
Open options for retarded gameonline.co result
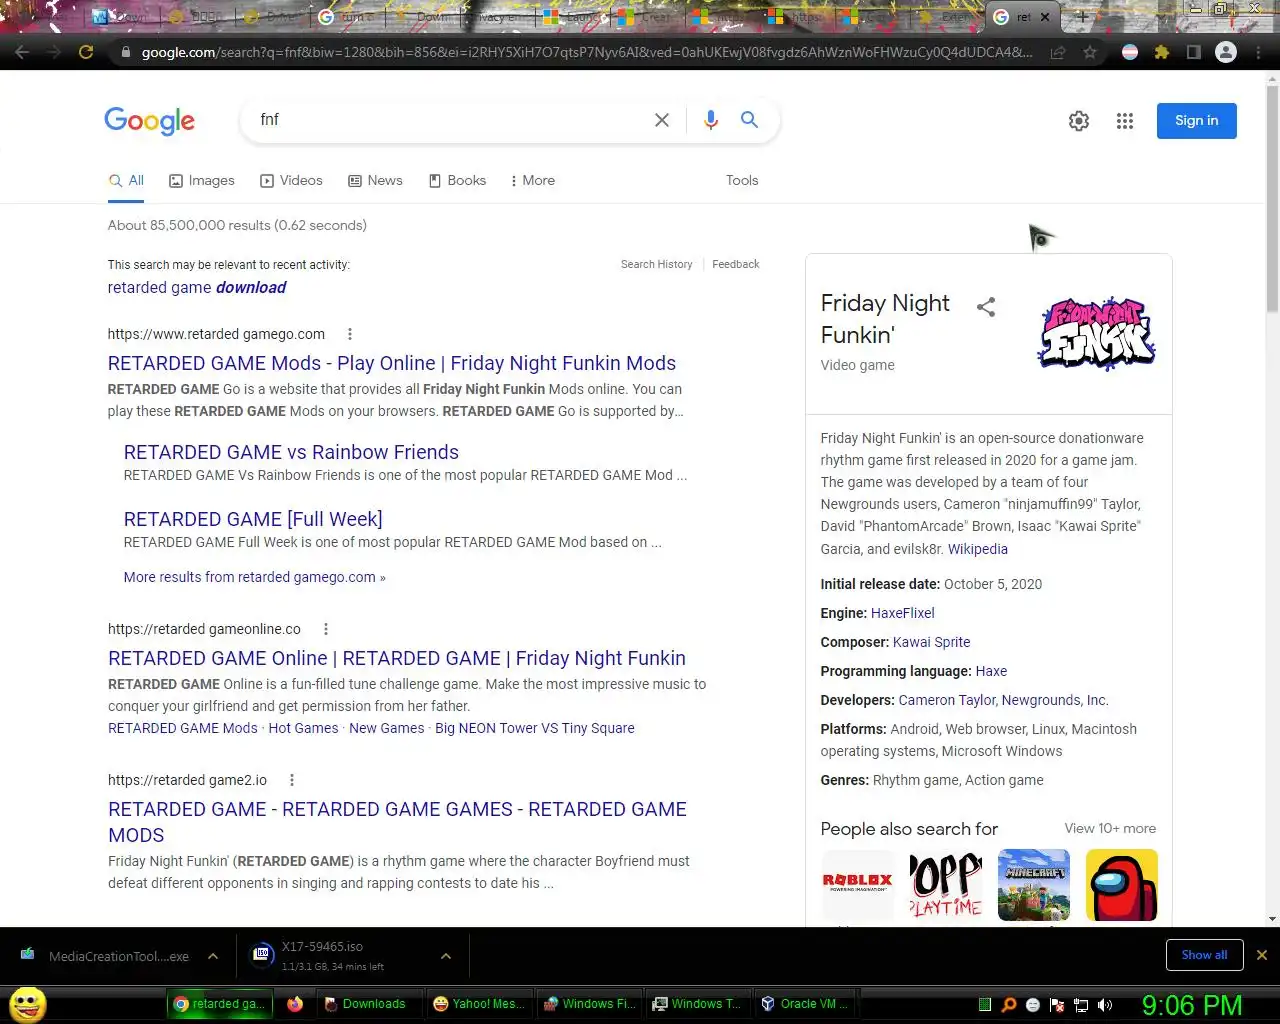click(325, 629)
